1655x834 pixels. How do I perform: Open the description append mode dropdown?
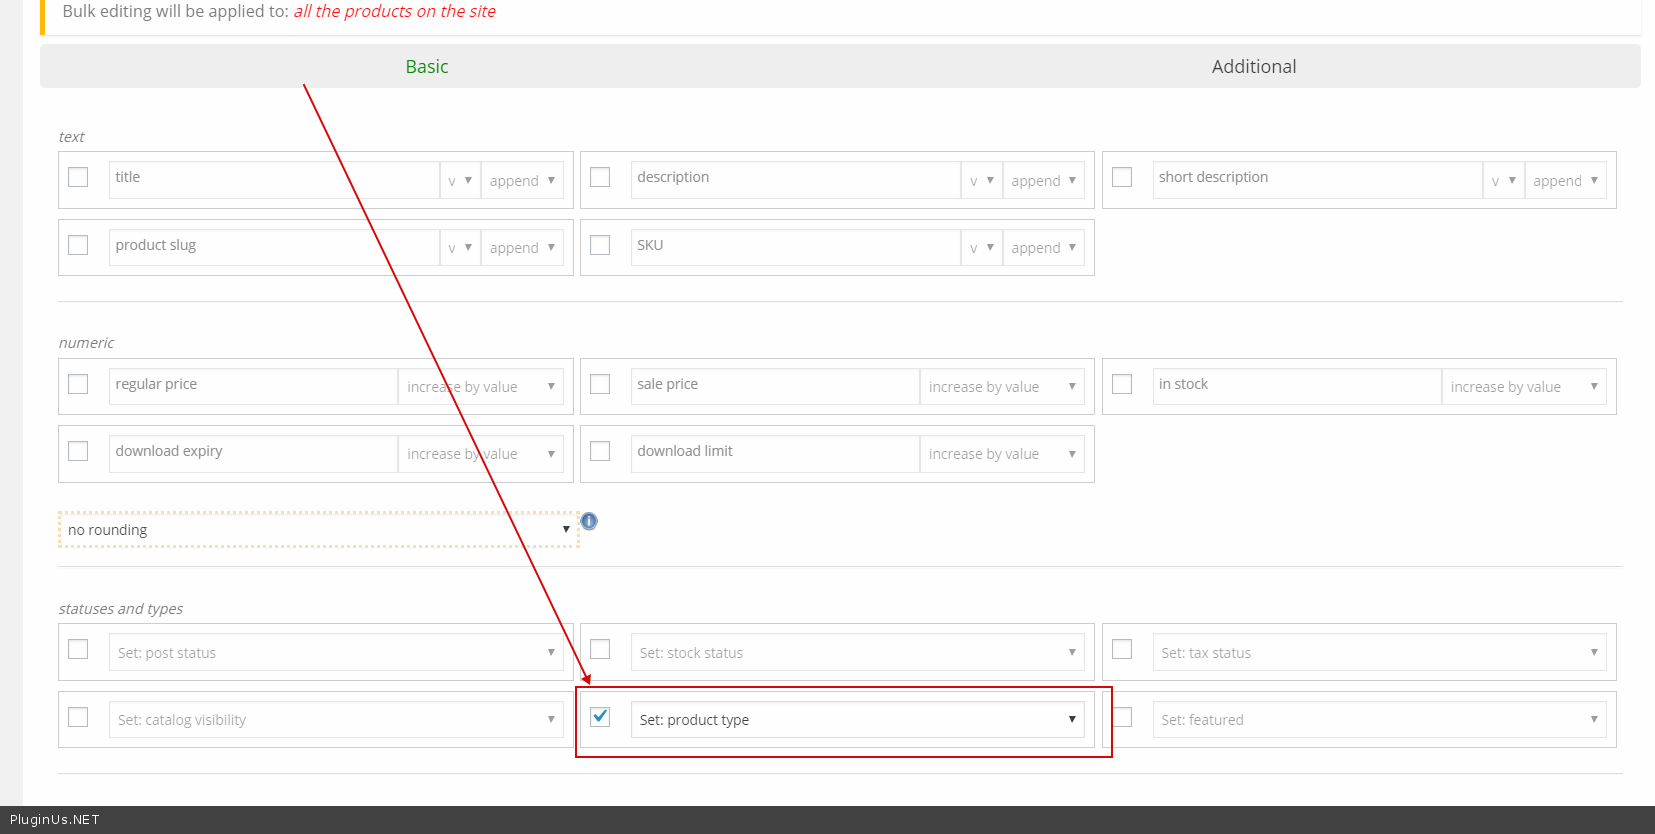[x=1043, y=181]
